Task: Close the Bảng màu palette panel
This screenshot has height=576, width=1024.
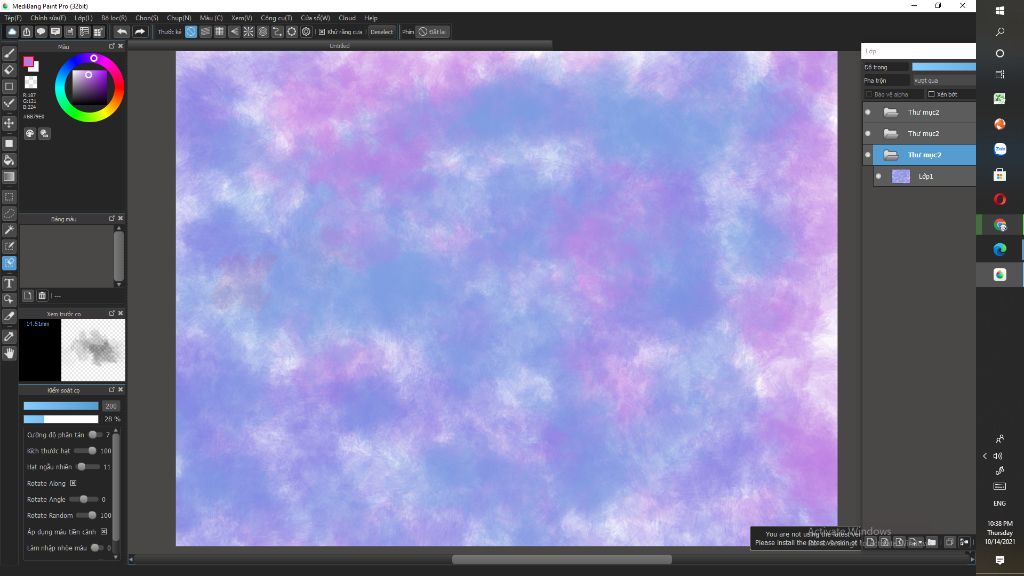Action: point(120,219)
